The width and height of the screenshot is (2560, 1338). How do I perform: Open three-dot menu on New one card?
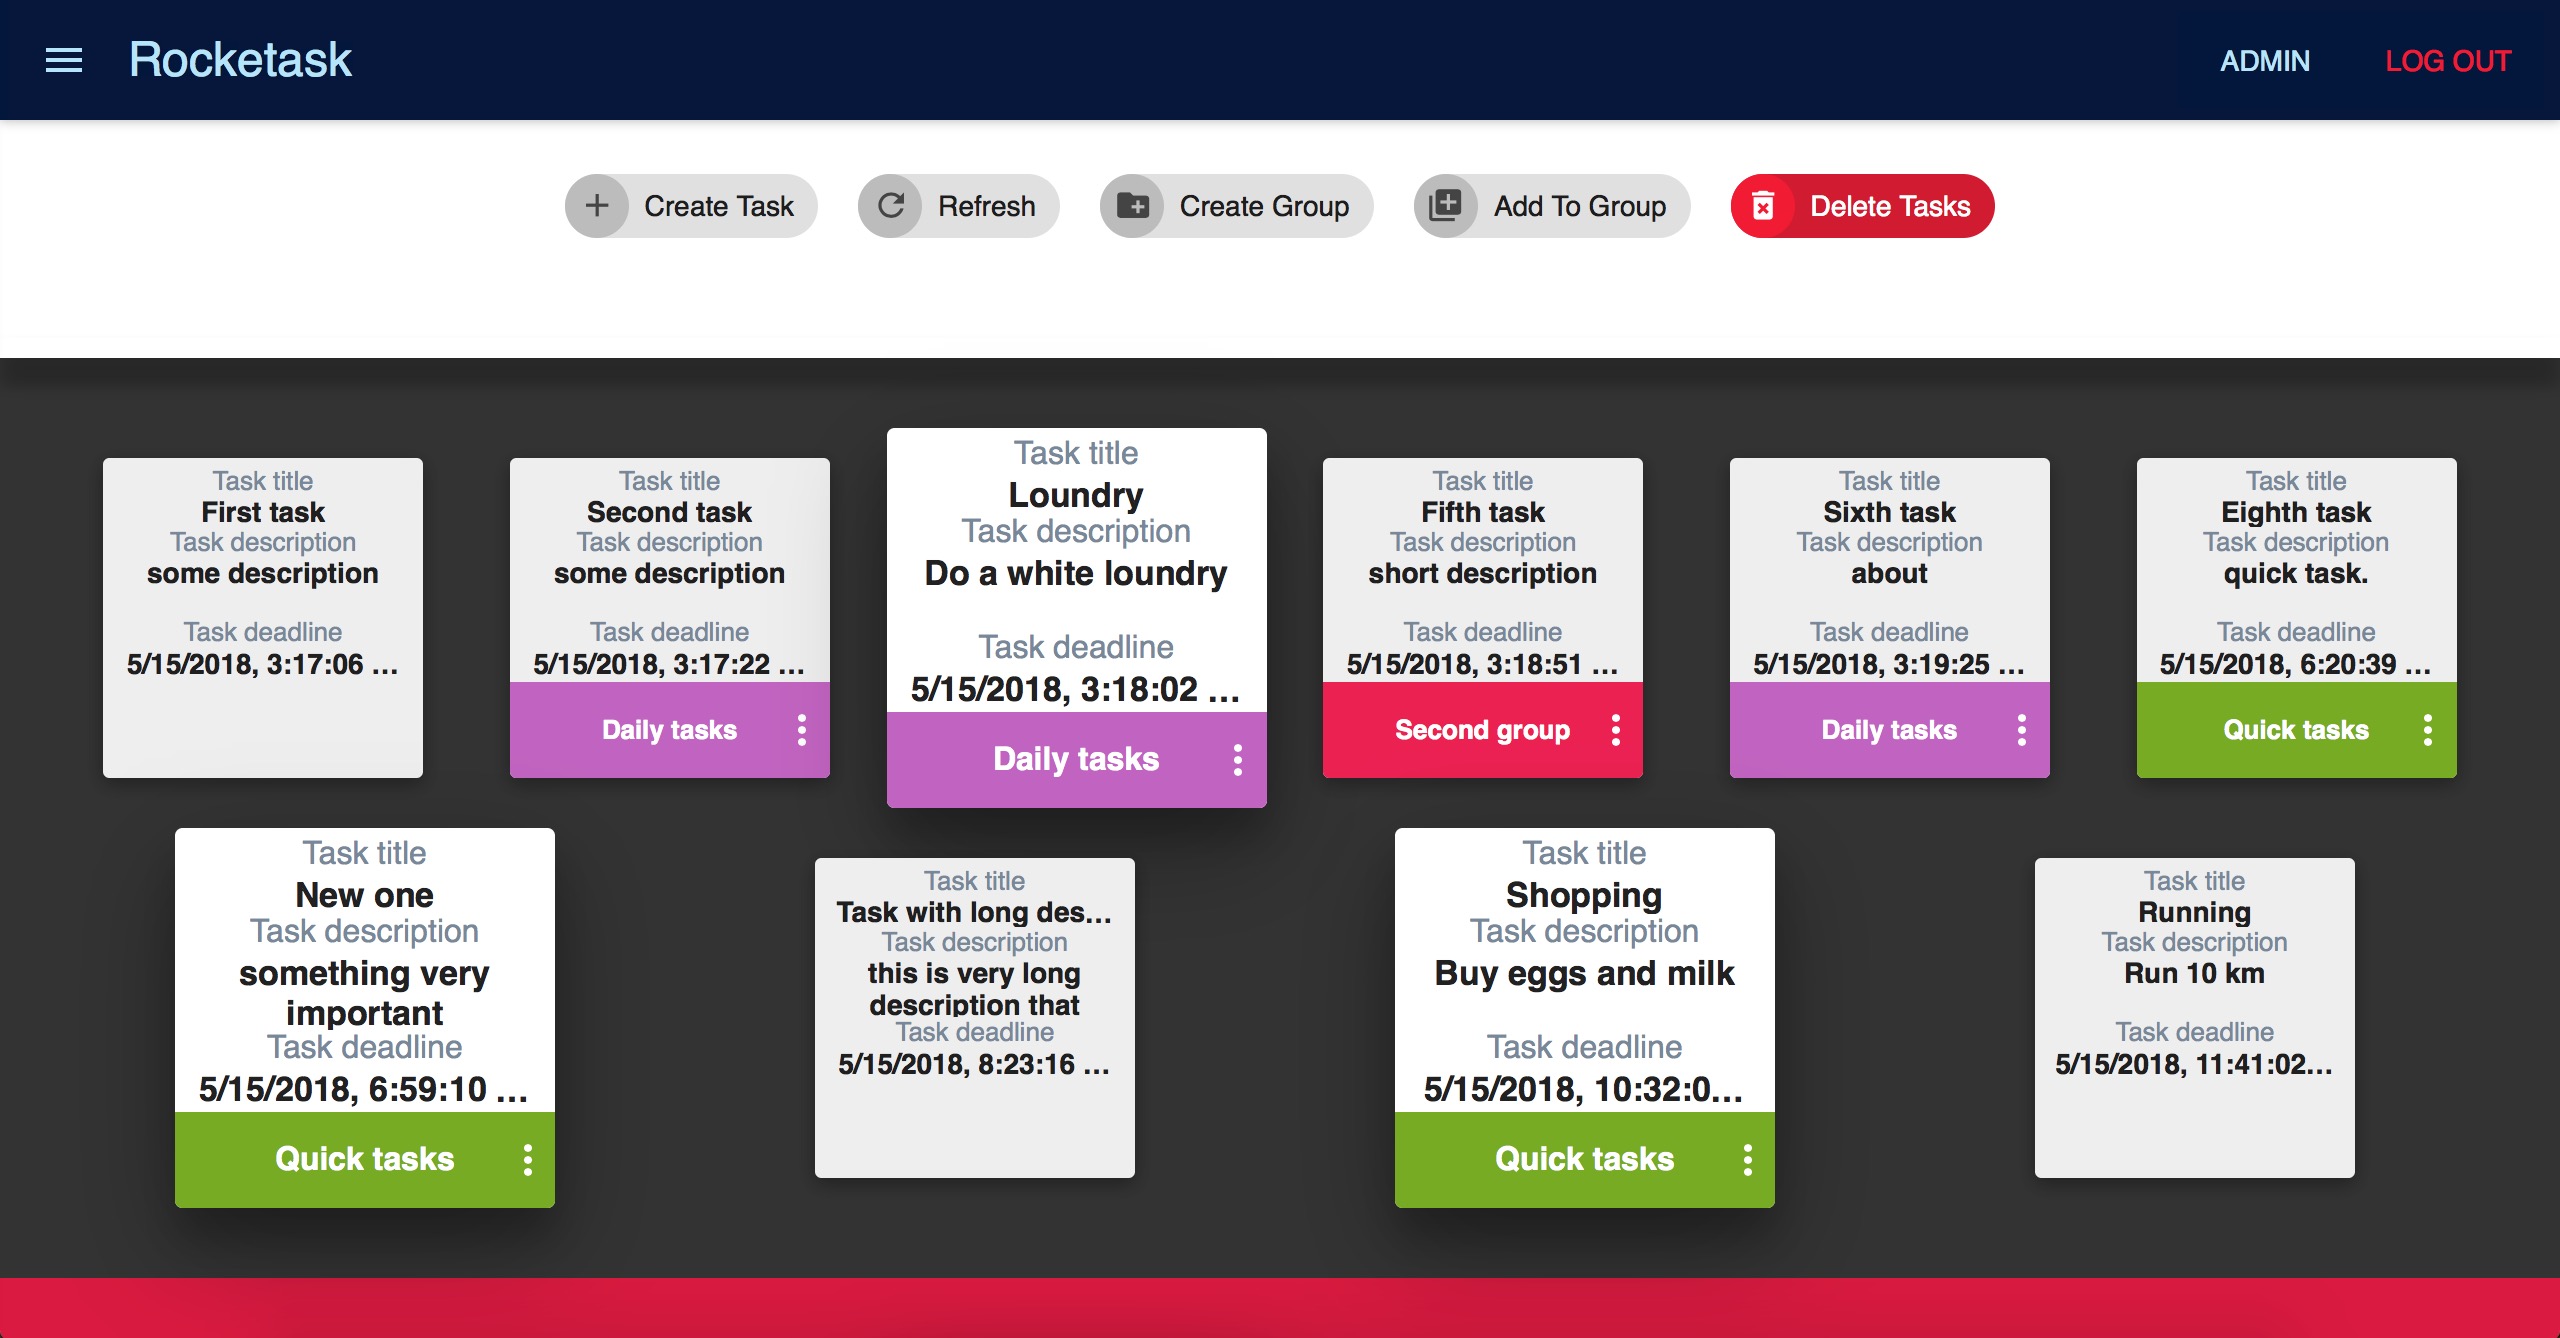pyautogui.click(x=528, y=1160)
